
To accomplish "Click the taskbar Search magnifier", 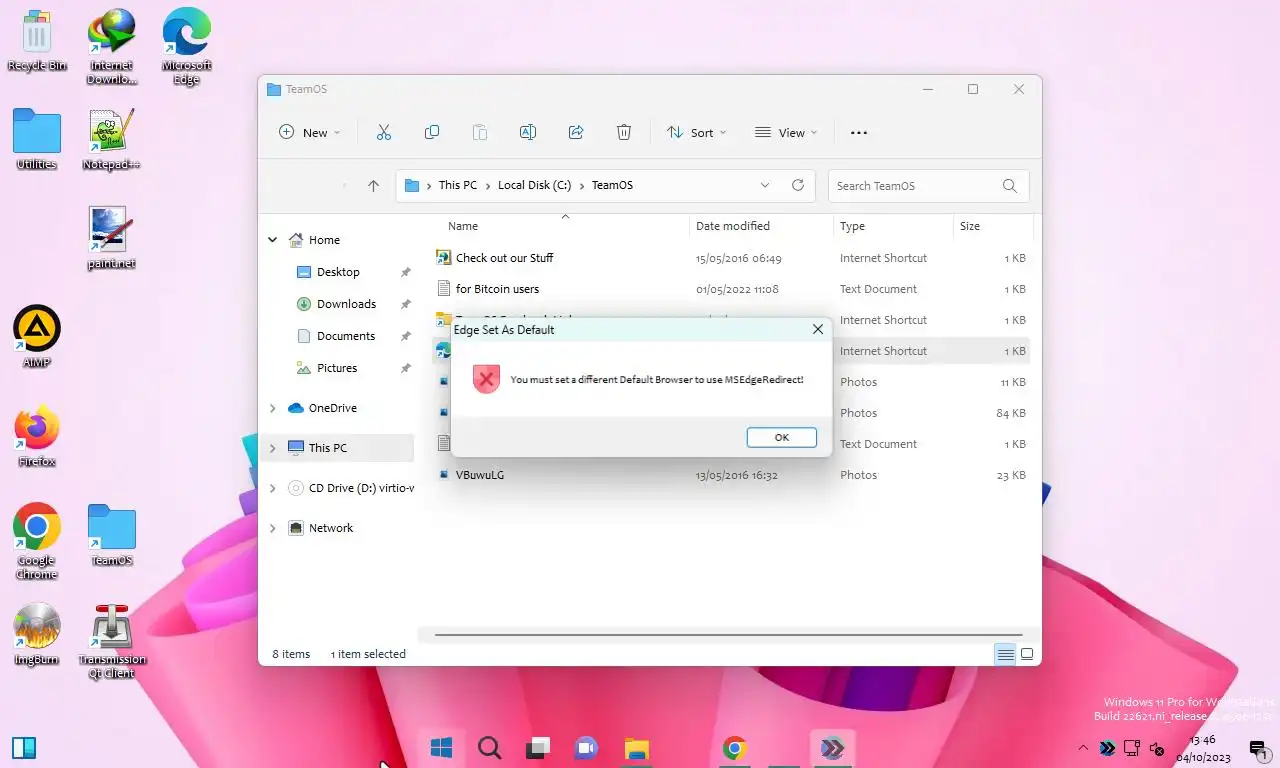I will coord(489,748).
